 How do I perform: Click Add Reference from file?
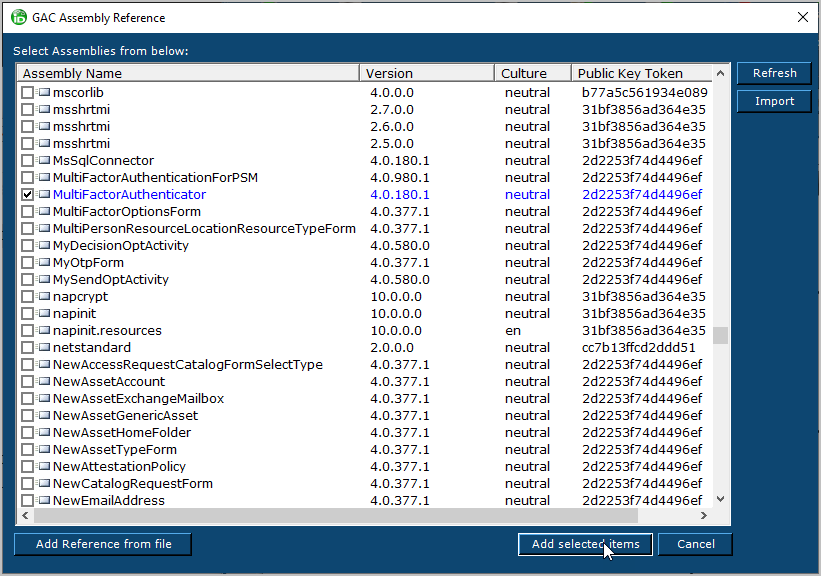[103, 544]
